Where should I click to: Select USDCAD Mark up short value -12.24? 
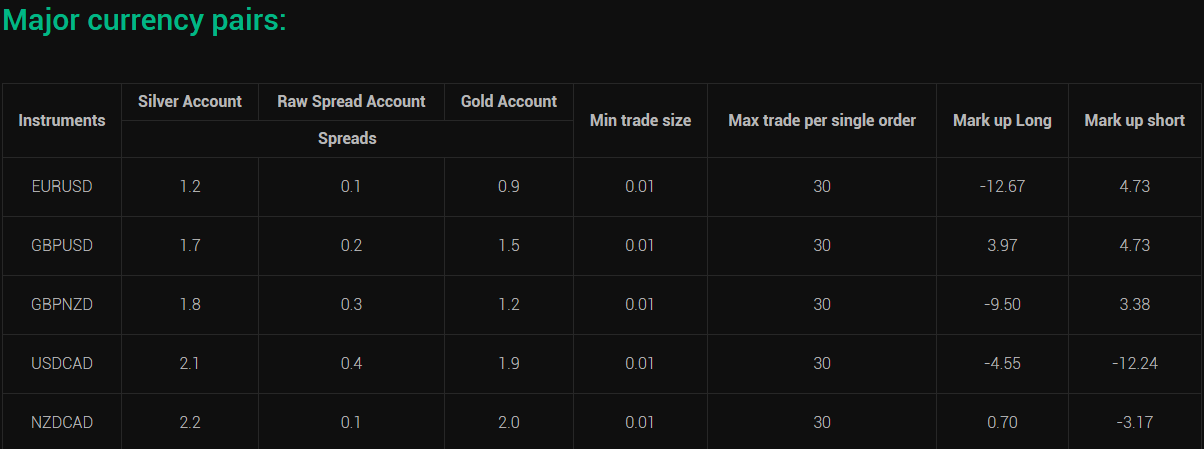1135,363
